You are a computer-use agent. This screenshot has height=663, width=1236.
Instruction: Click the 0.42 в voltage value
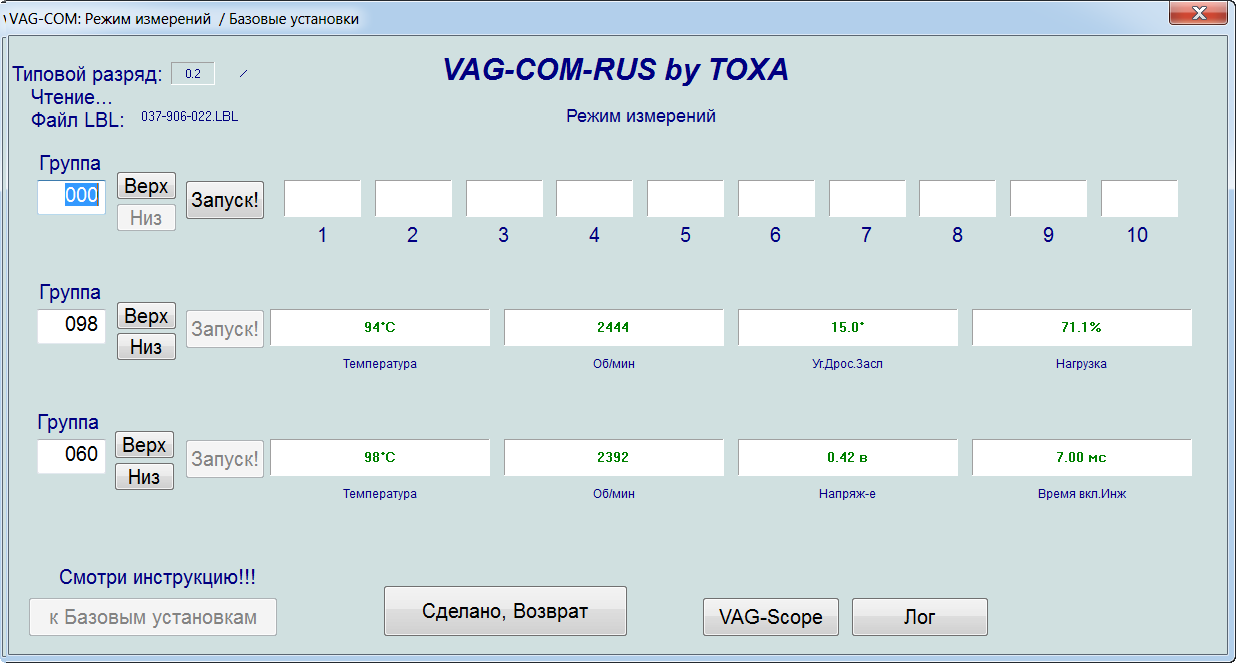pos(848,458)
